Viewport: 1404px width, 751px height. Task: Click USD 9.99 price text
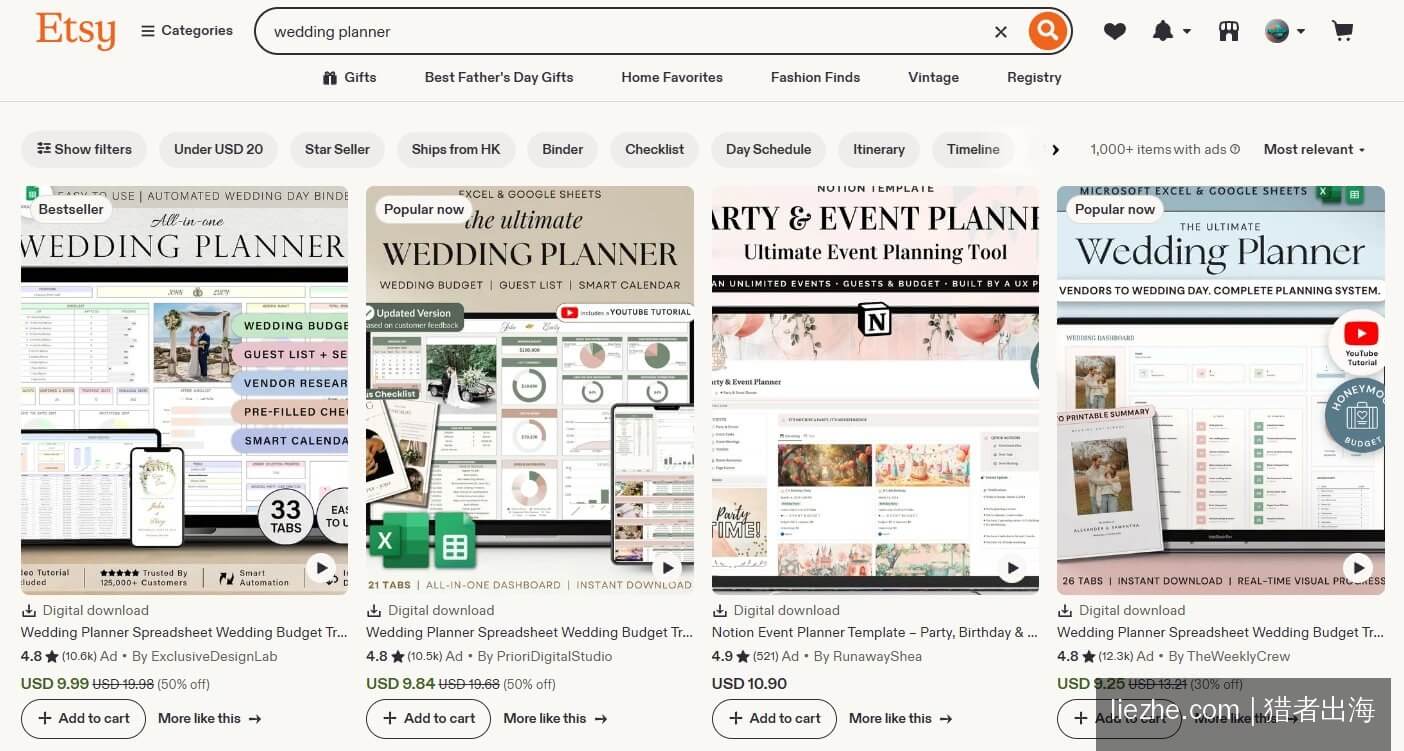pos(54,683)
